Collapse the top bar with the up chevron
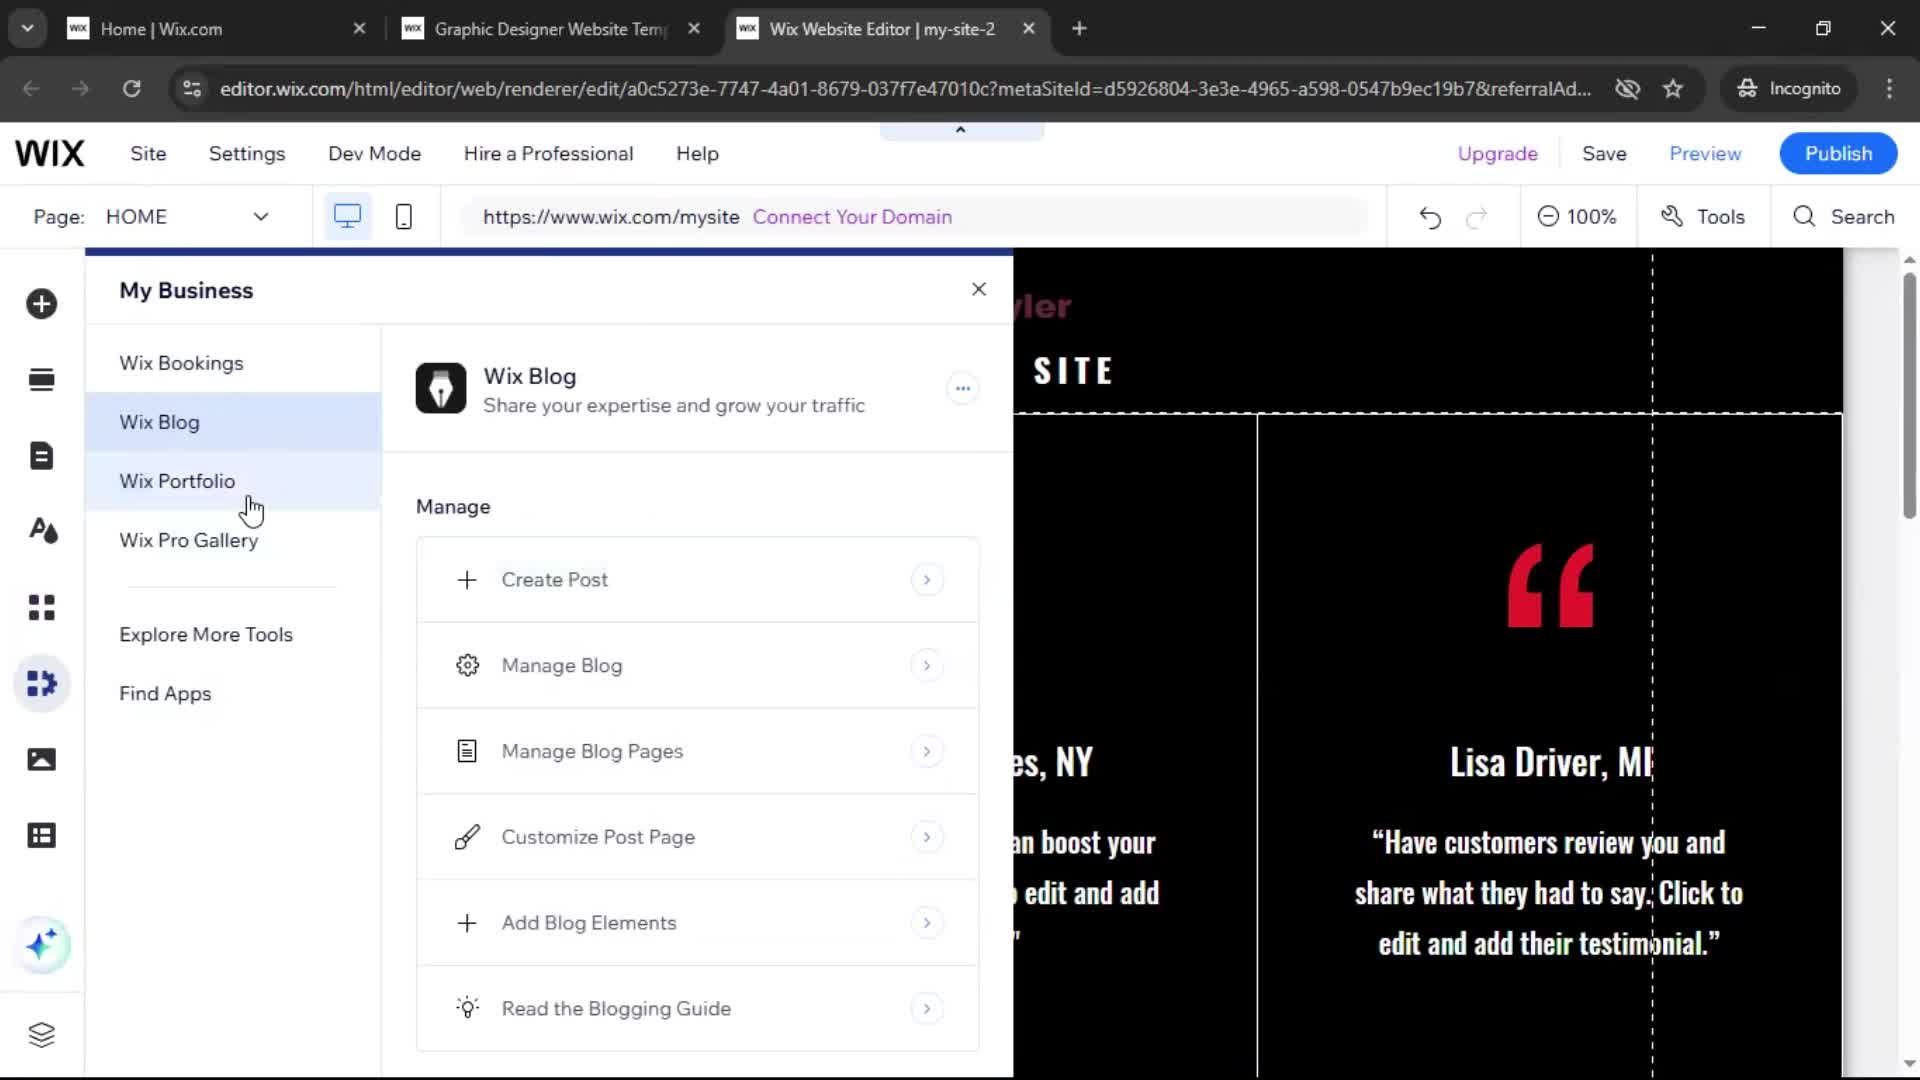The width and height of the screenshot is (1920, 1080). [x=961, y=130]
